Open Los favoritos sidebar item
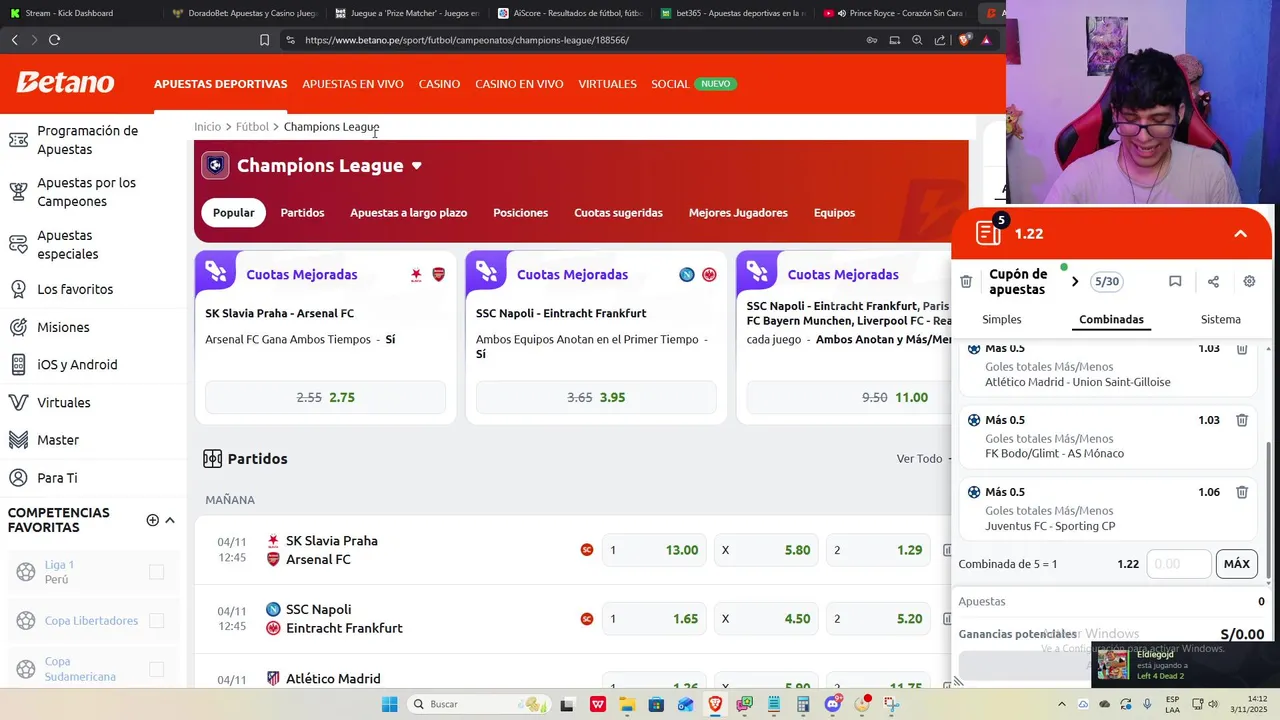Screen dimensions: 1280x720 point(75,289)
